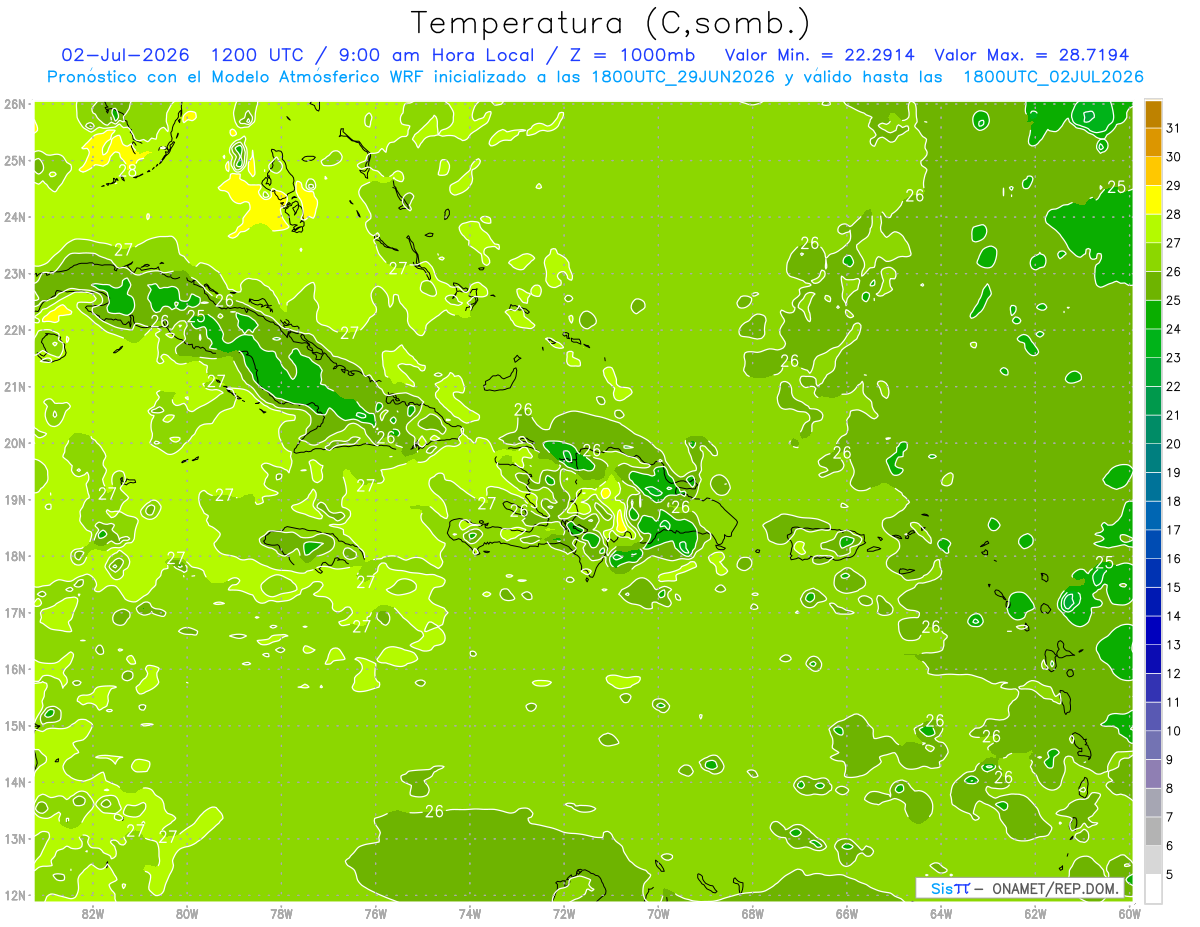Click the '1200 UTC' time text
Image resolution: width=1200 pixels, height=927 pixels.
(257, 55)
